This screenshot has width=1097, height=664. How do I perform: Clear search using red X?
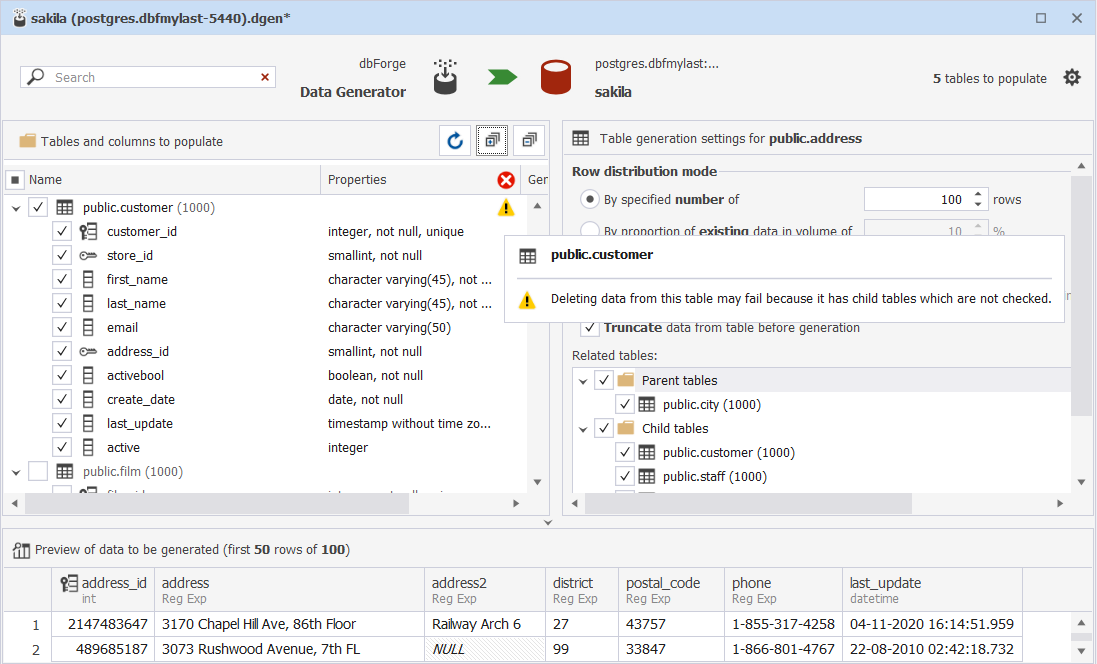(265, 77)
